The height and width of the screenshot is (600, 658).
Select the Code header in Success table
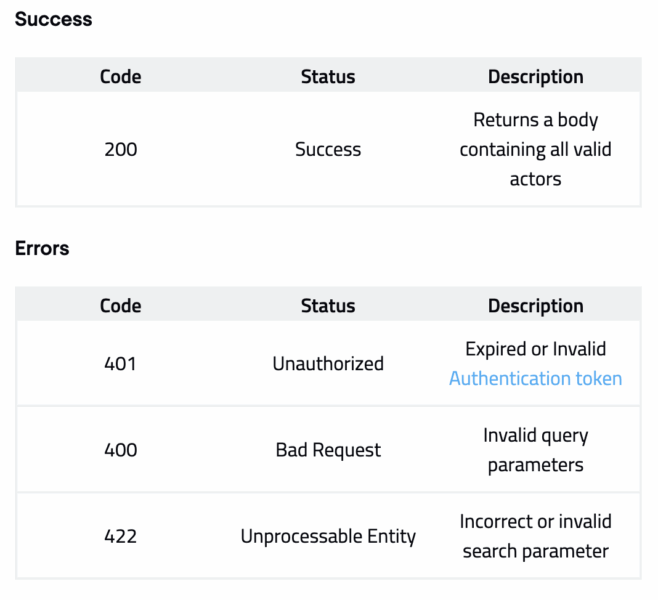(x=120, y=77)
